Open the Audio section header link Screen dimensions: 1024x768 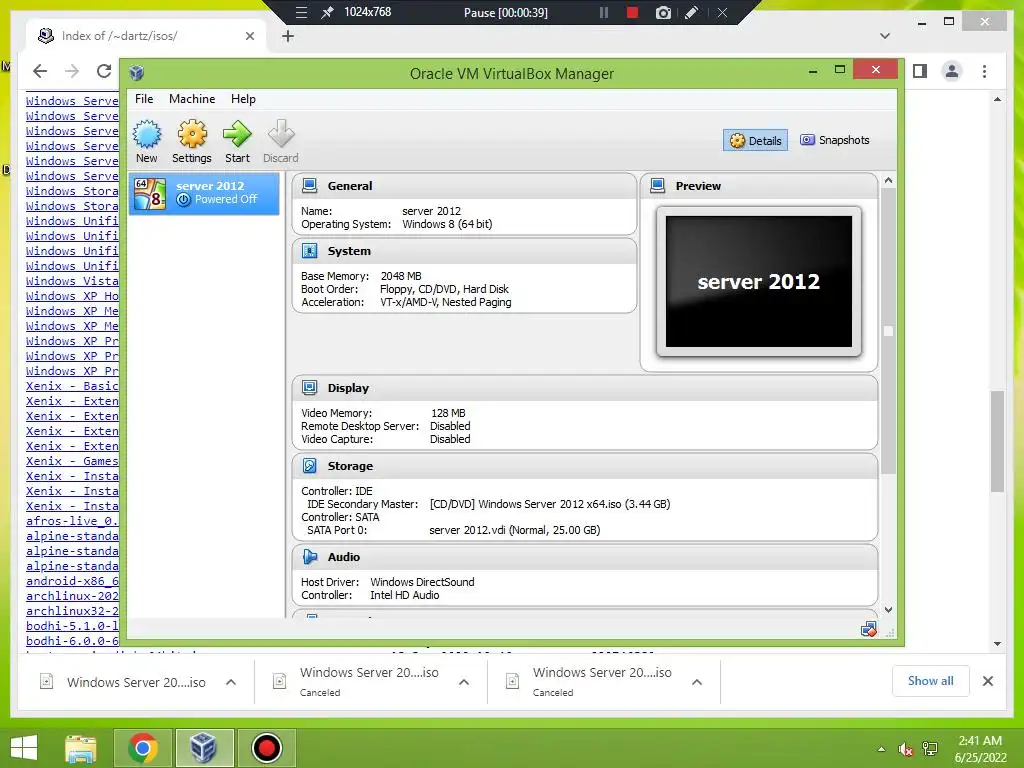coord(344,557)
